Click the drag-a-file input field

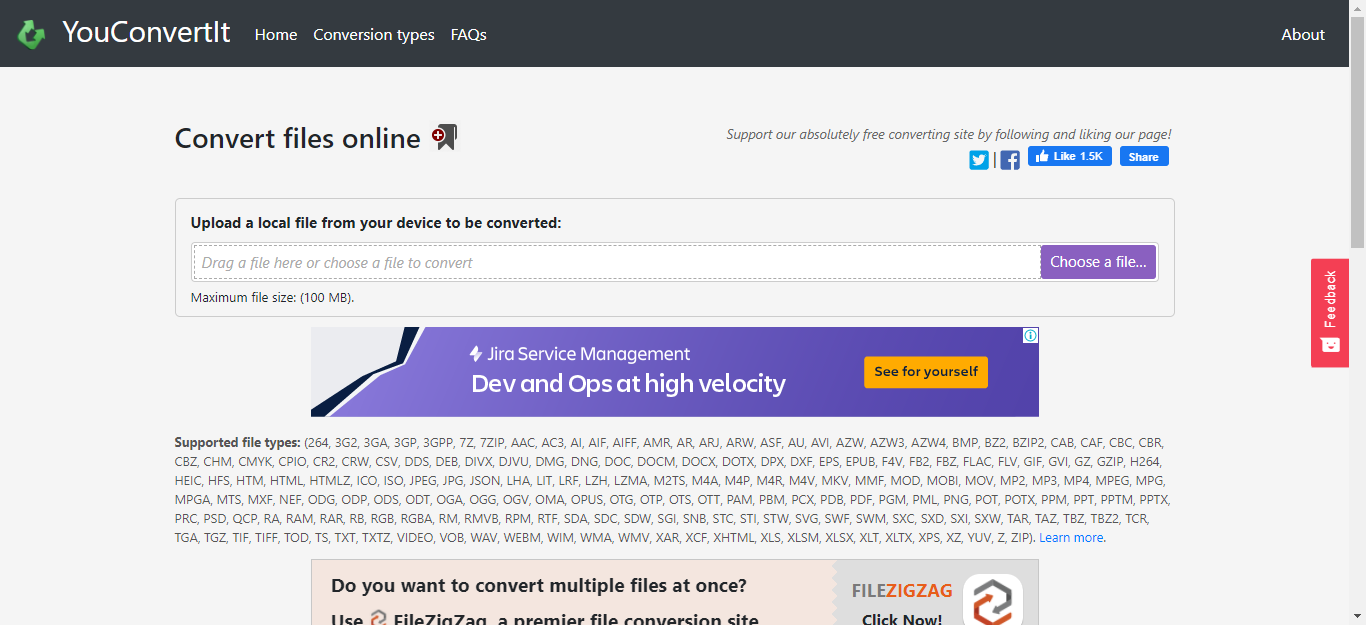[x=616, y=263]
